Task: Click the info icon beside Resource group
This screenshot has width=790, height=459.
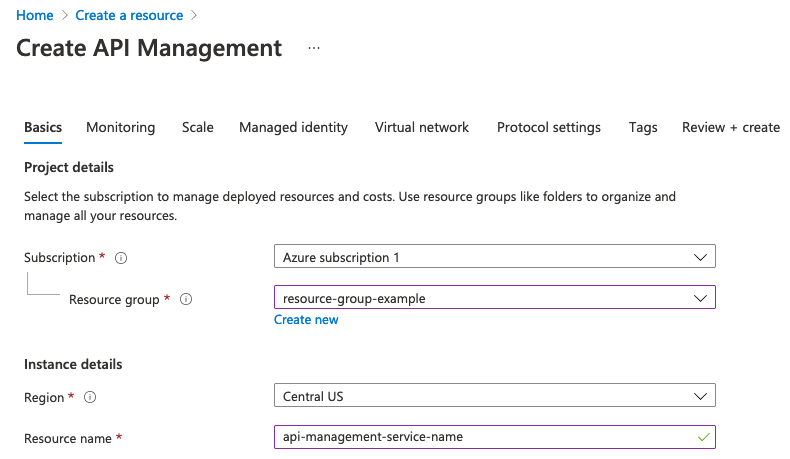Action: [186, 299]
